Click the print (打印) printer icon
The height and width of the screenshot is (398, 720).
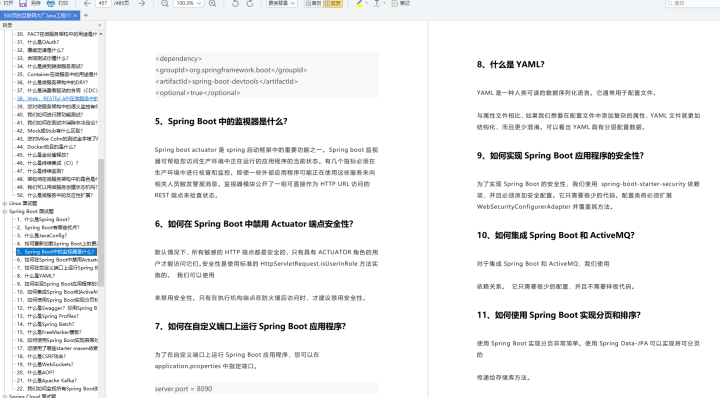[x=51, y=3]
